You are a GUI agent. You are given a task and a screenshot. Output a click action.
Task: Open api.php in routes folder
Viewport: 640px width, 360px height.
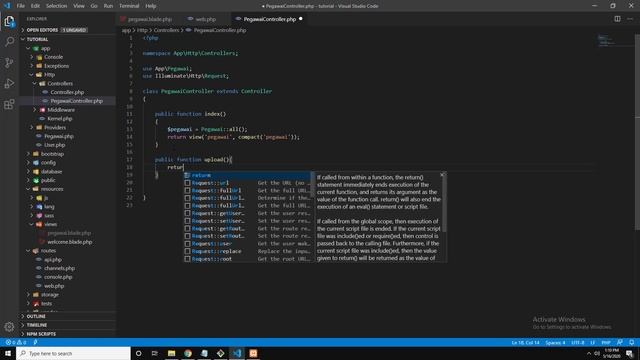(53, 260)
